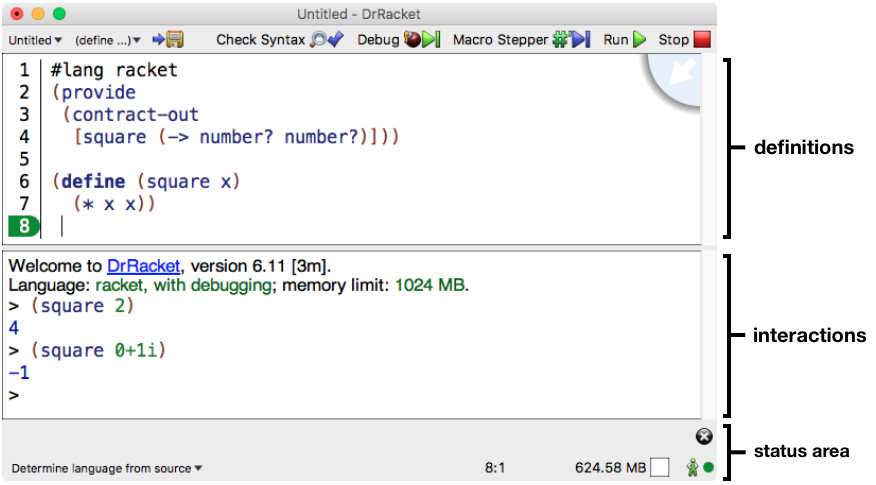
Task: Click the Macro Stepper icon
Action: pyautogui.click(x=571, y=39)
